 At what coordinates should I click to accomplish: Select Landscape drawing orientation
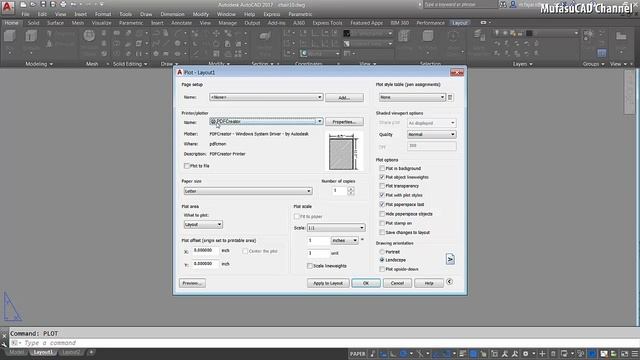point(382,260)
